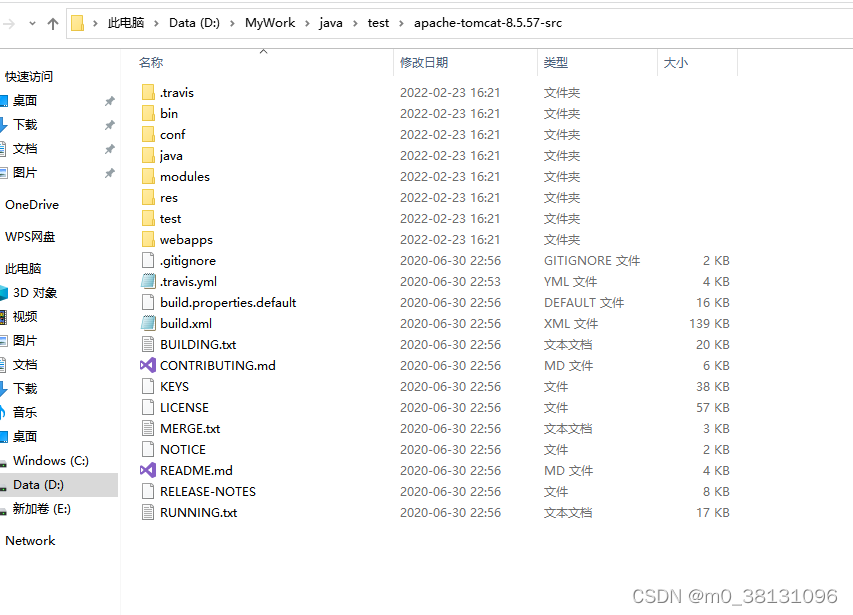Screen dimensions: 853x615
Task: Click README.md Visual Studio icon
Action: pyautogui.click(x=148, y=470)
